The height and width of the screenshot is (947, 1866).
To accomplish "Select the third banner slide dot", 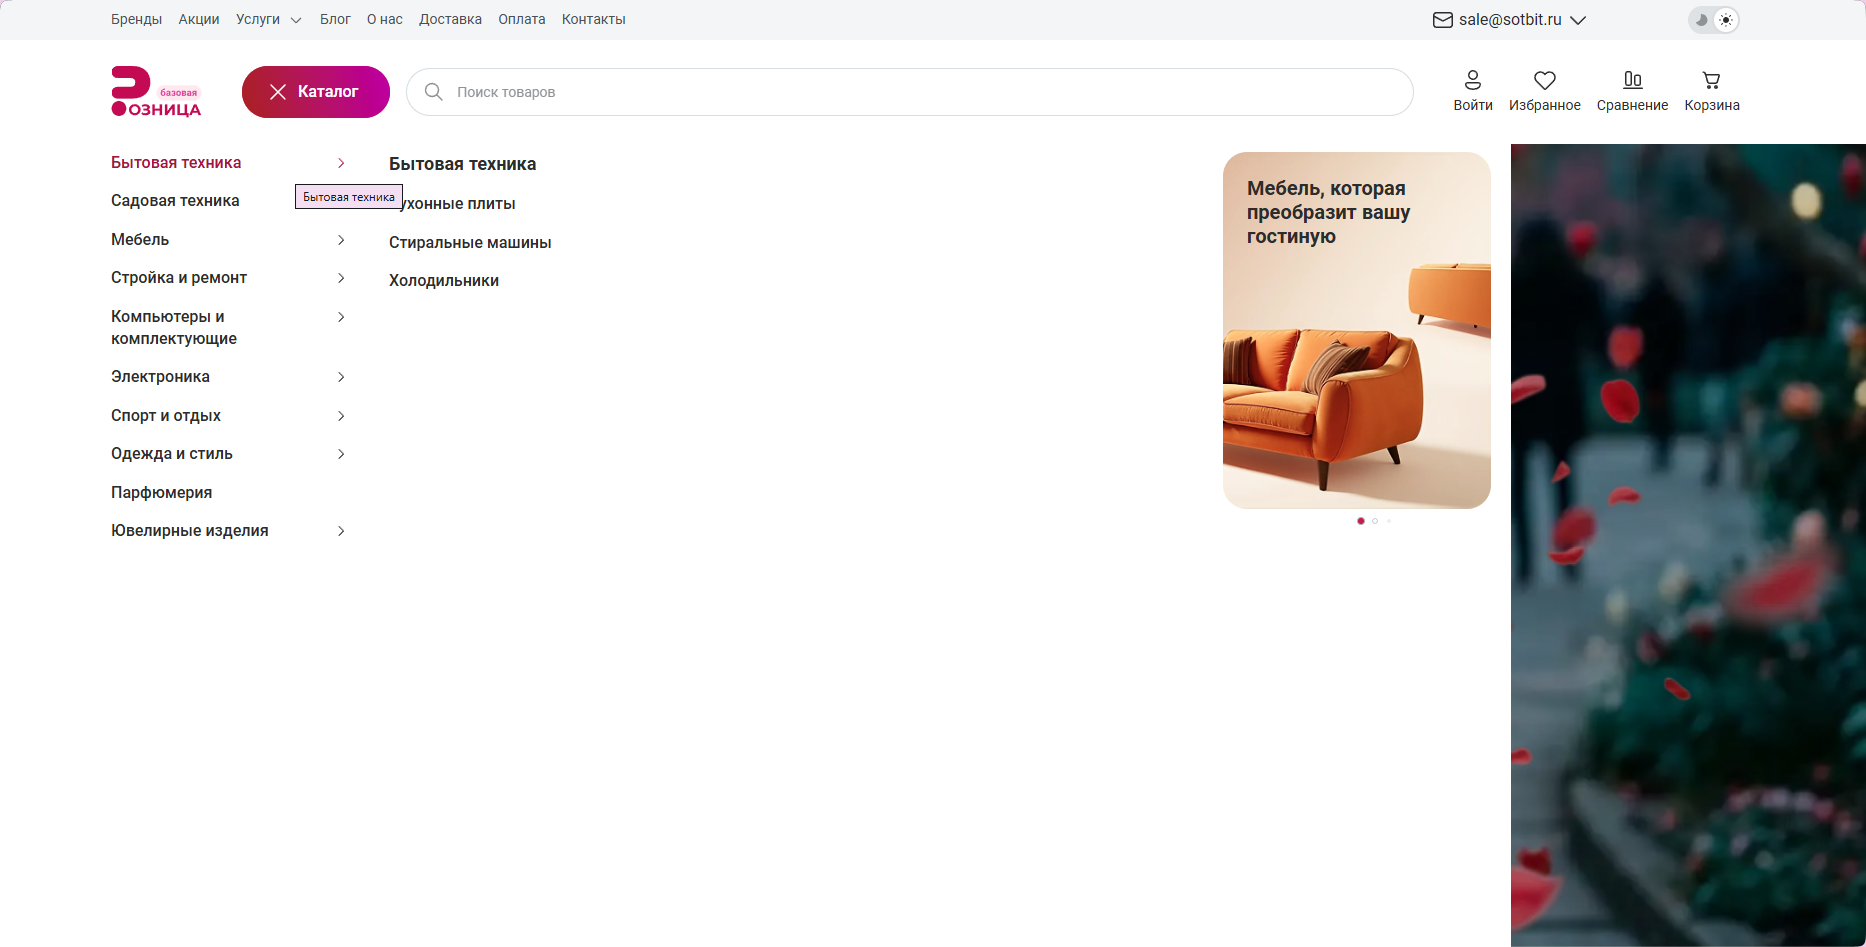I will [x=1388, y=521].
